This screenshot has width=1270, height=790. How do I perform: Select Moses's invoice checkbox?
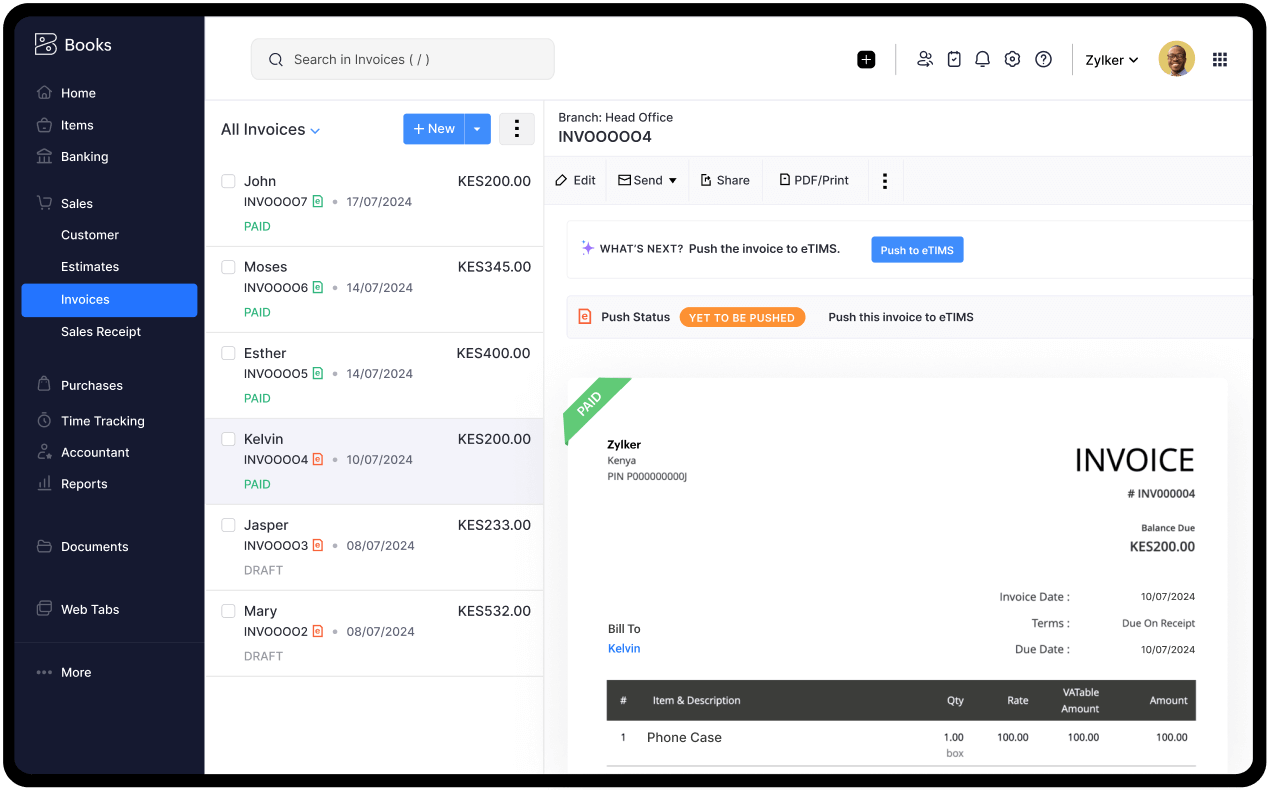(228, 266)
